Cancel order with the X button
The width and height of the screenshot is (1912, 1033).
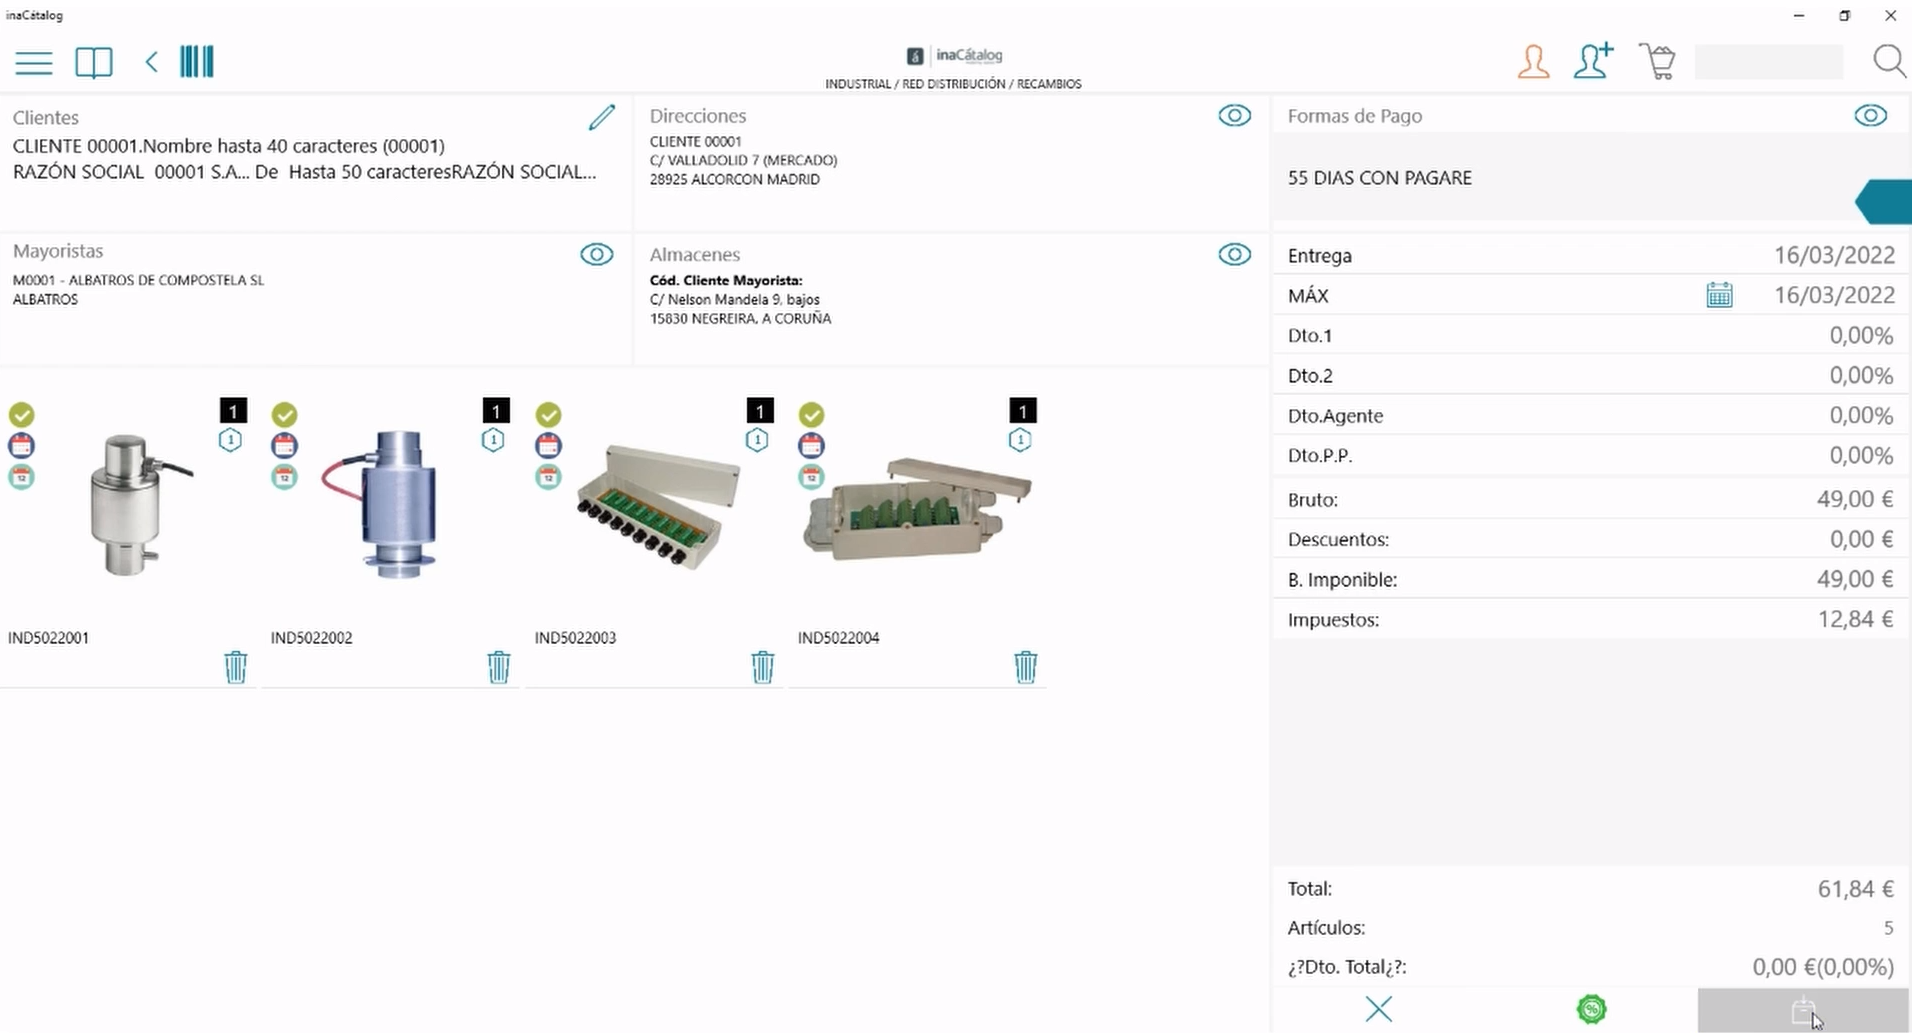tap(1378, 1009)
